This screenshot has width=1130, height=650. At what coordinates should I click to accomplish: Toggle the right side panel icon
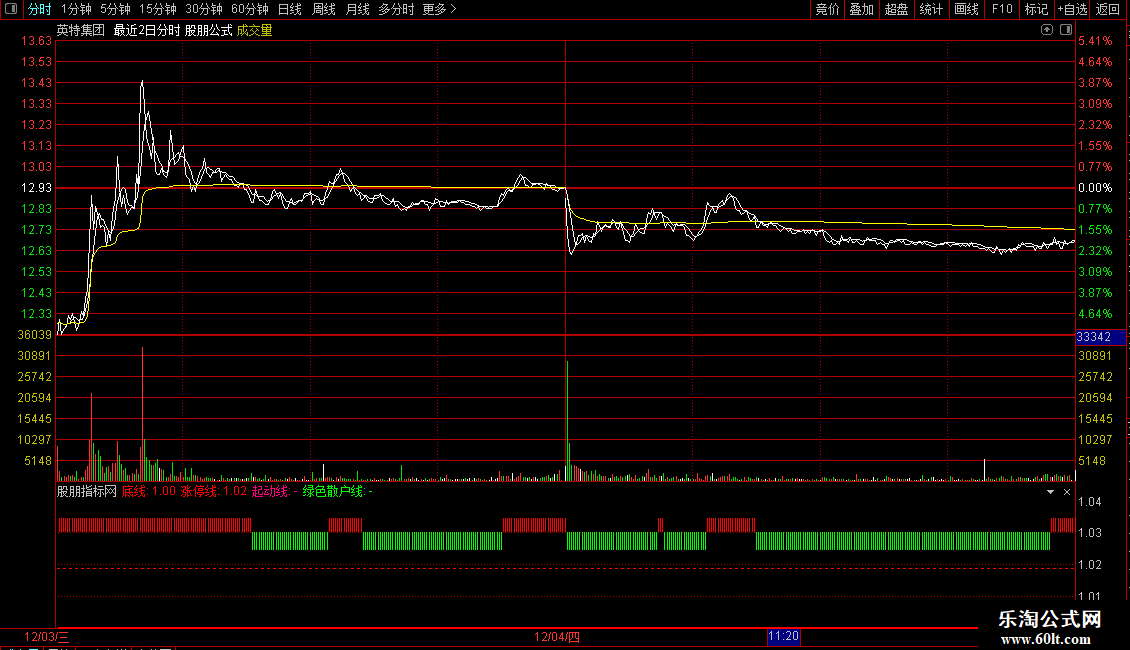[1066, 30]
